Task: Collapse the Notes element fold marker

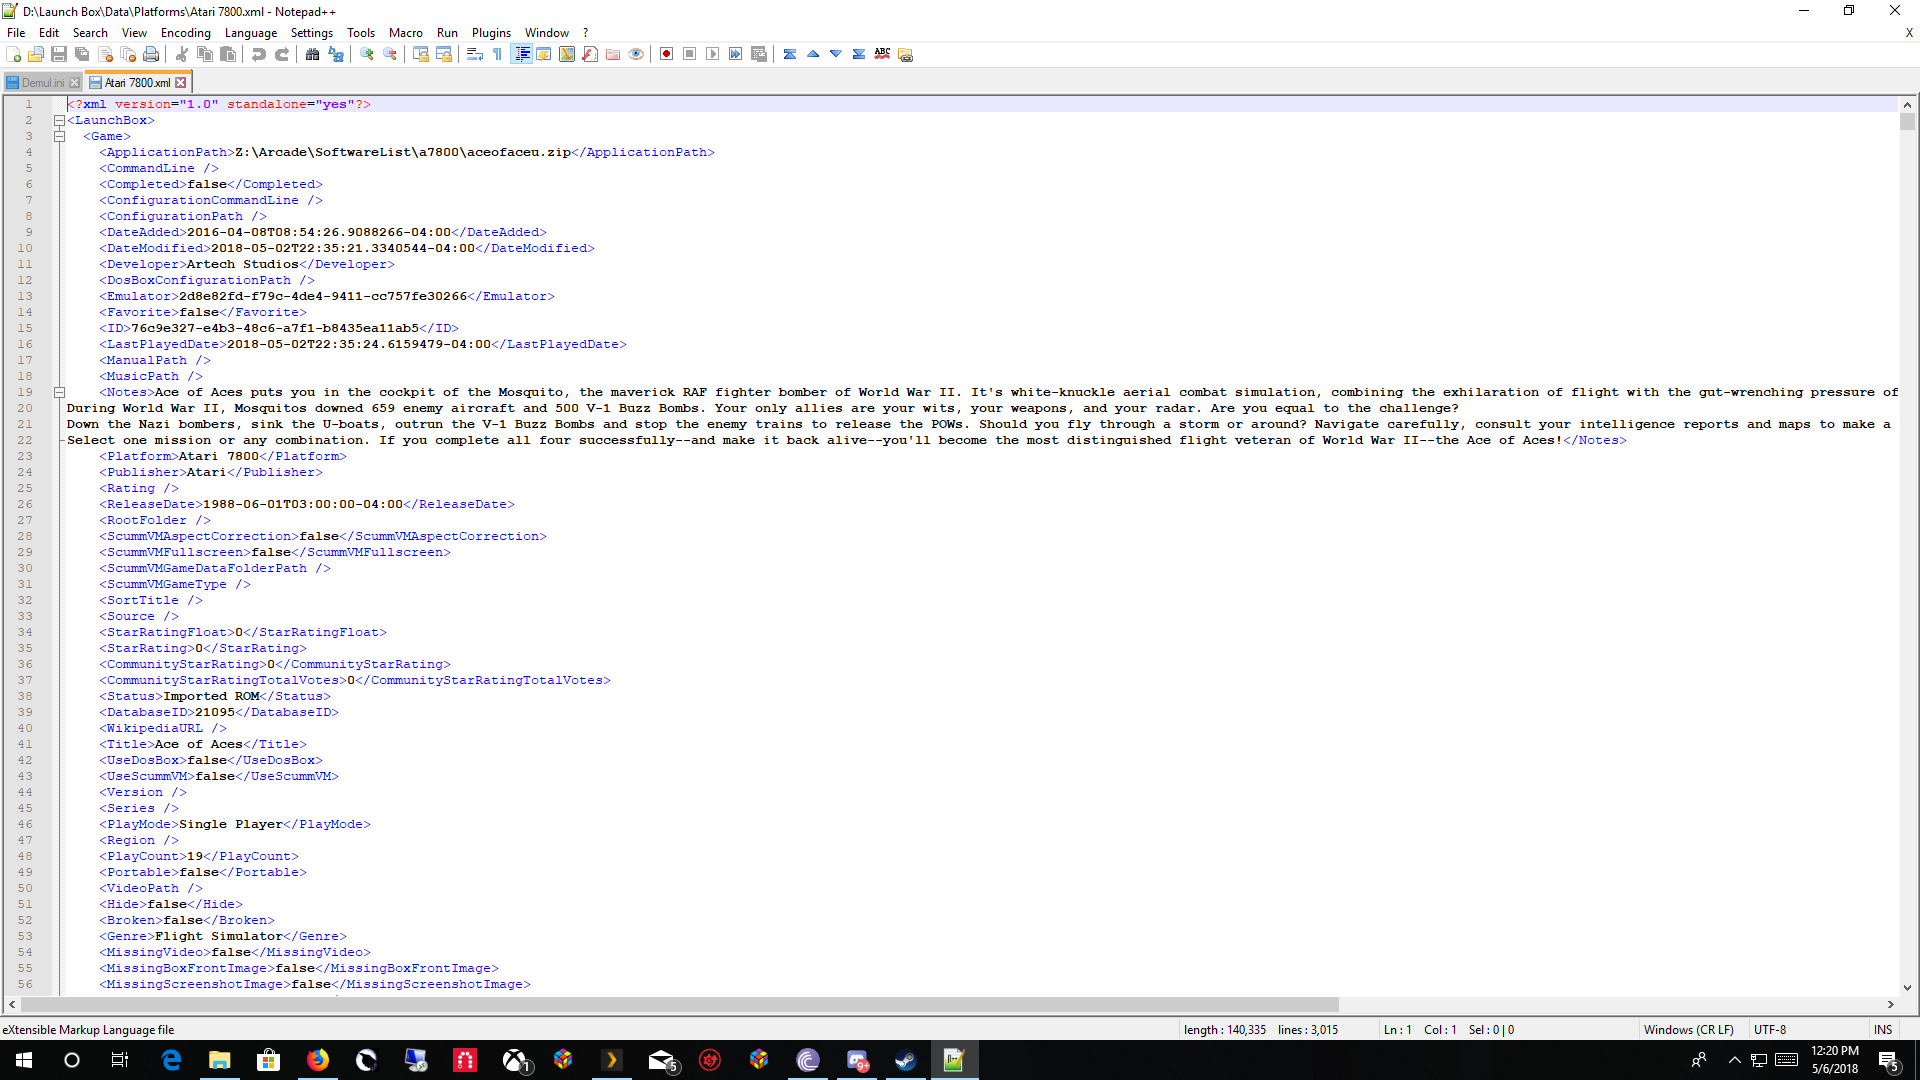Action: pyautogui.click(x=59, y=392)
